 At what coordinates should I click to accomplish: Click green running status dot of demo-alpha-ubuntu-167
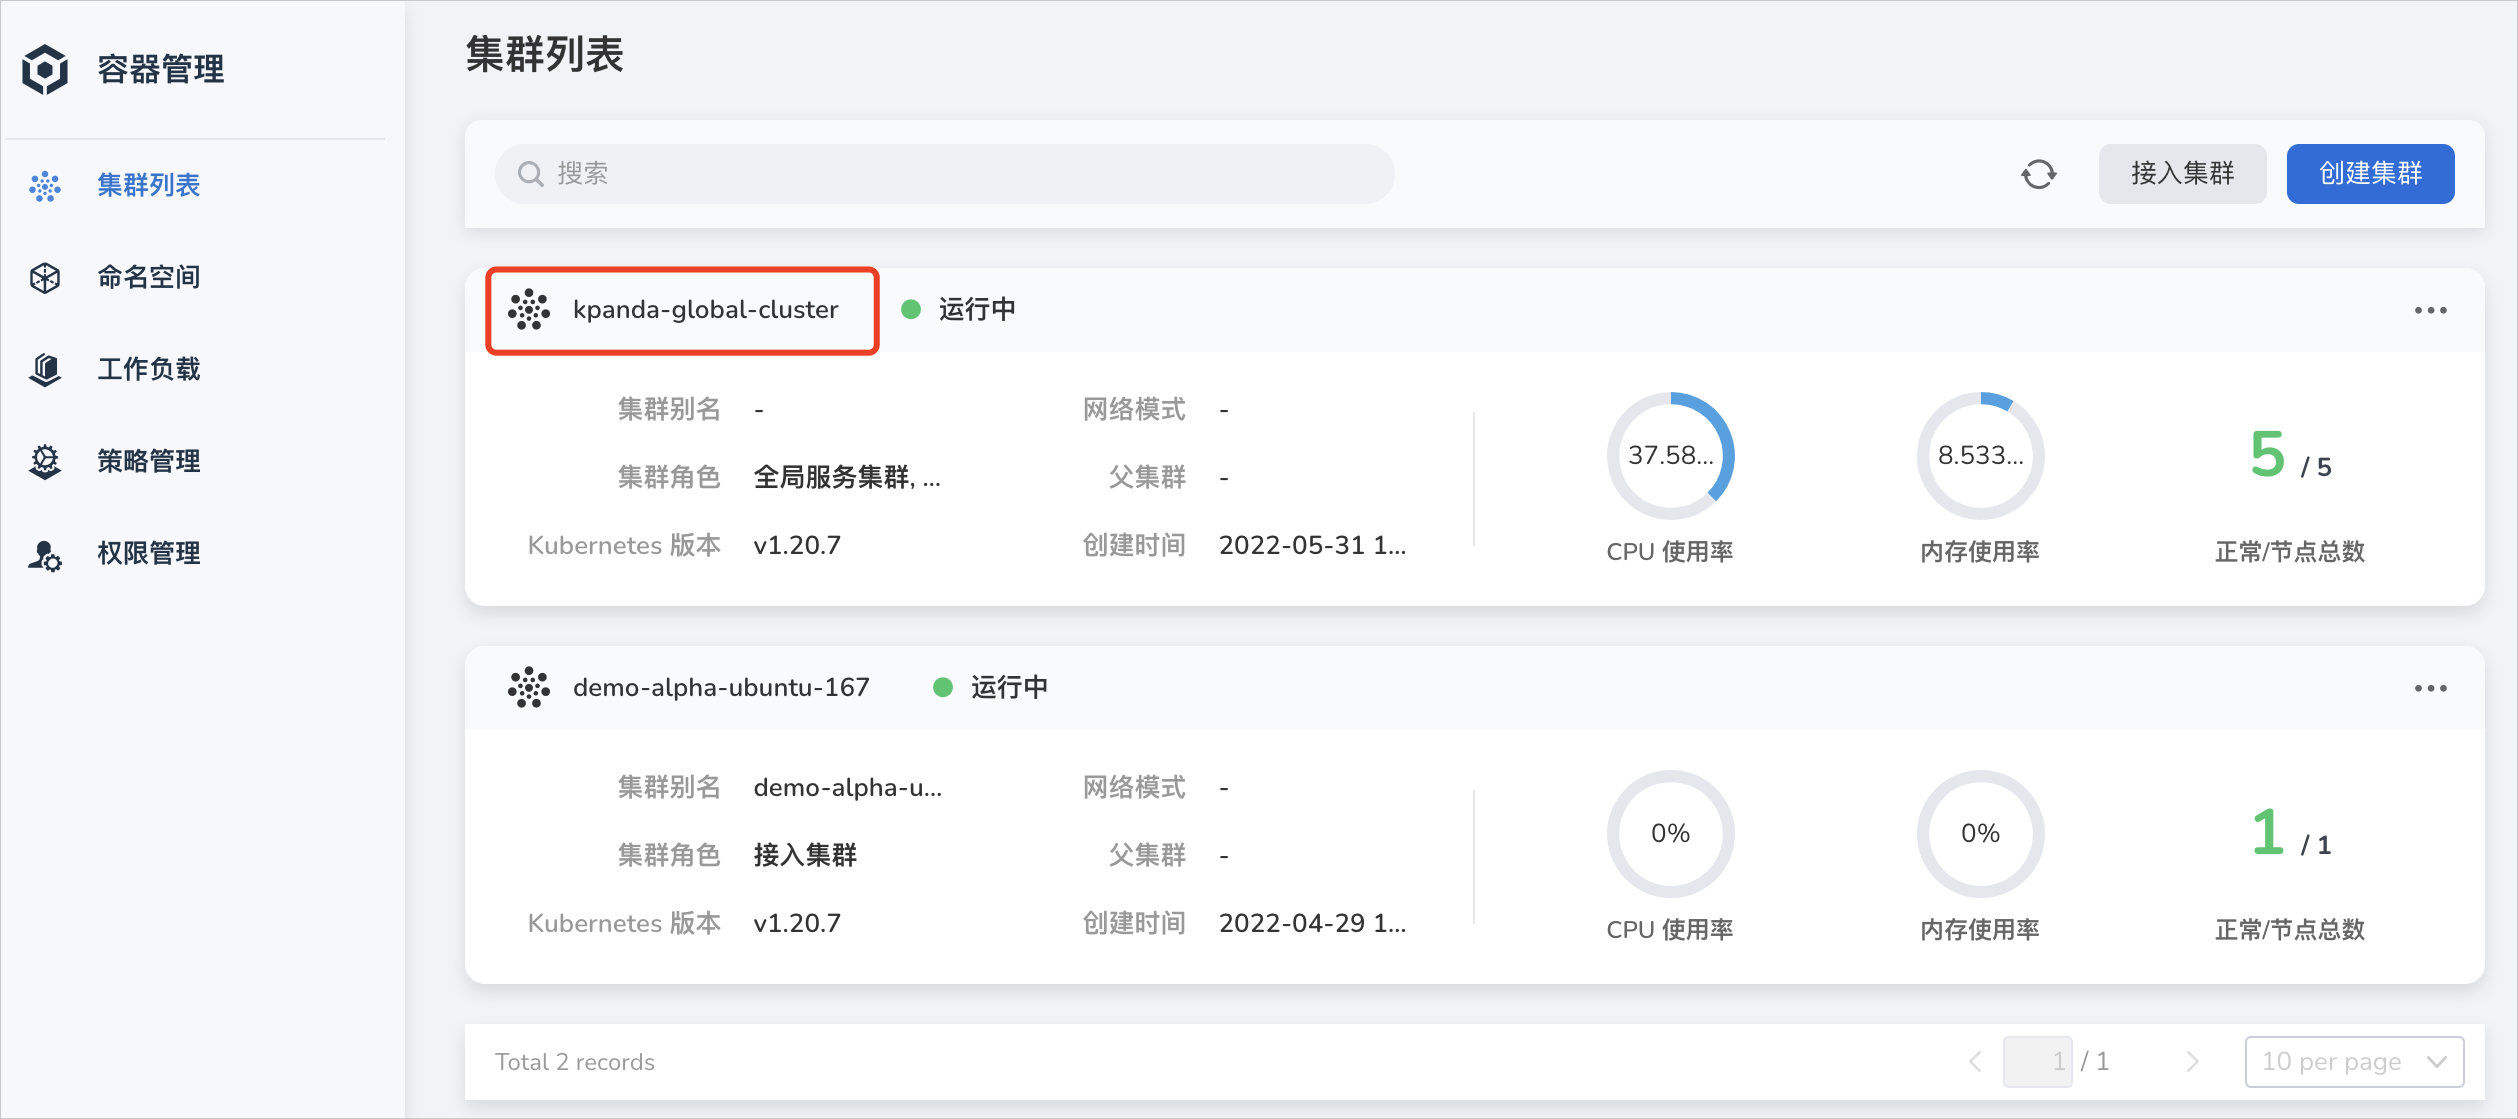point(943,688)
